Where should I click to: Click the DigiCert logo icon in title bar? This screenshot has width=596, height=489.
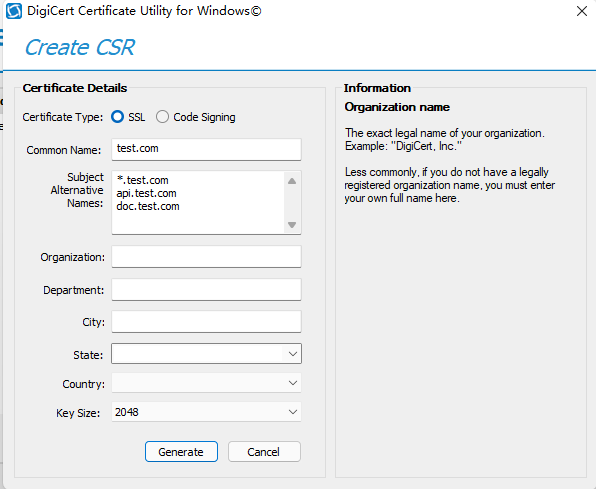tap(14, 11)
